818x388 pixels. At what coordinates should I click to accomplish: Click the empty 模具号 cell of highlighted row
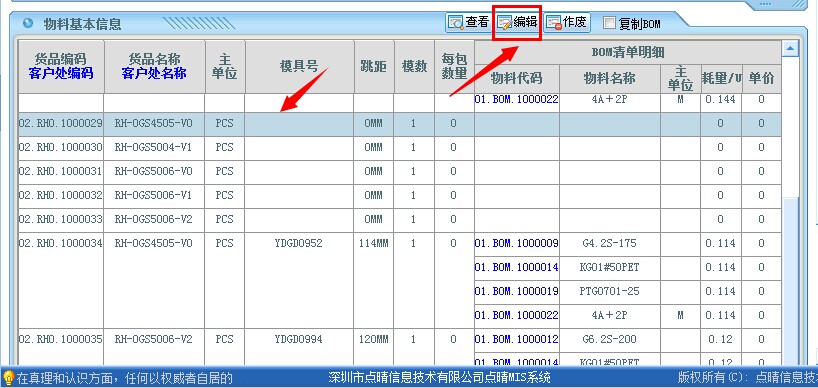pos(299,124)
